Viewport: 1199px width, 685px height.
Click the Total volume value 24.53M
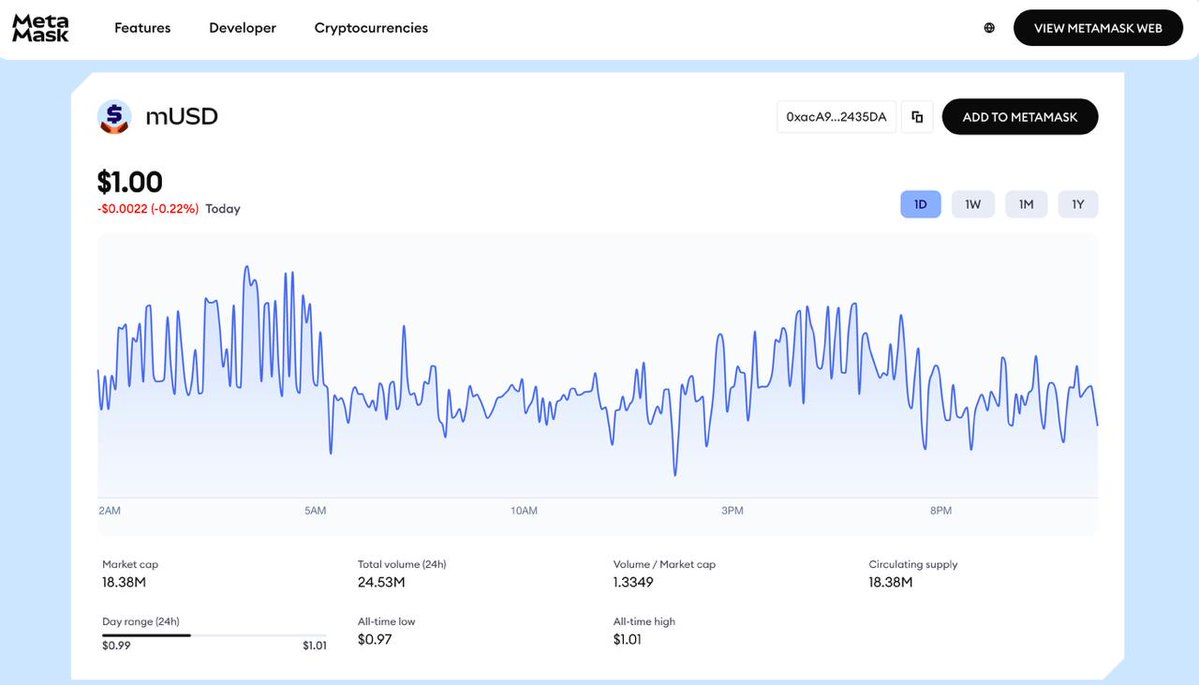pos(382,582)
